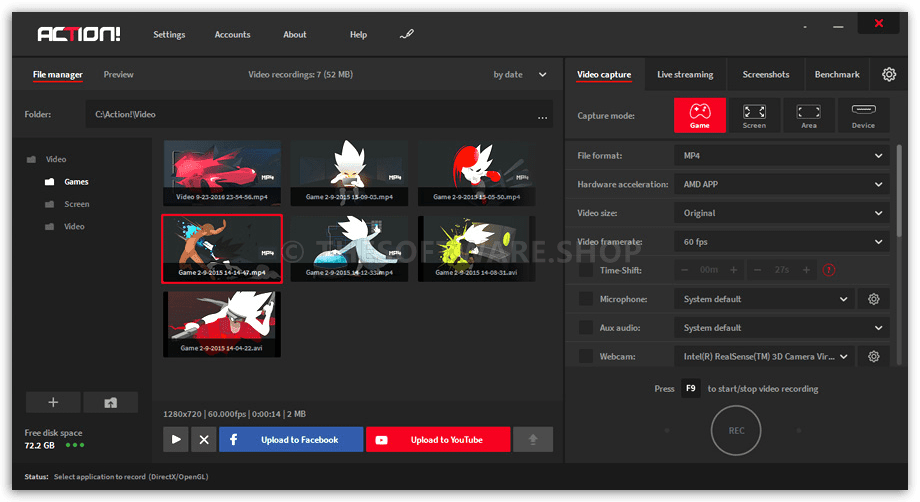
Task: Select the Screen folder in tree
Action: [67, 204]
